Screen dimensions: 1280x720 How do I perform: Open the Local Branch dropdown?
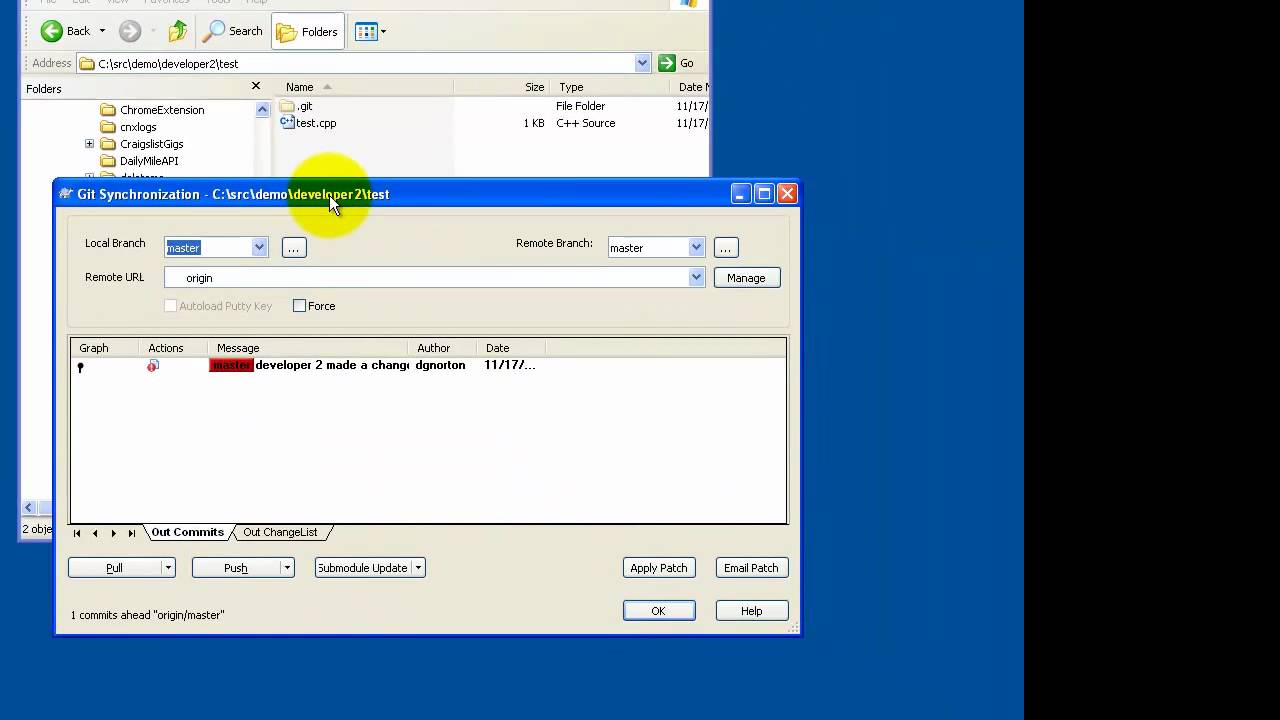tap(259, 247)
